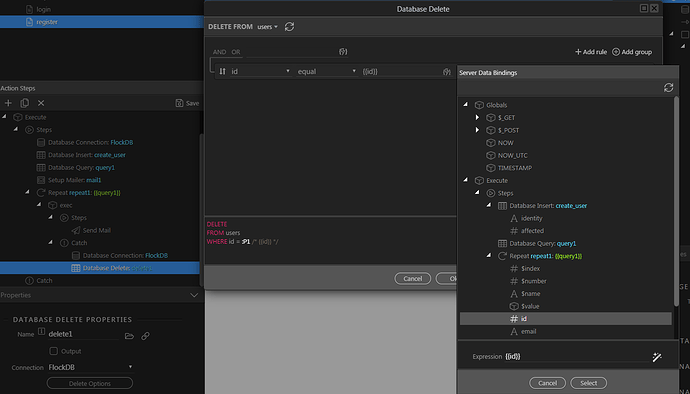Add a new action step with plus icon

8,103
